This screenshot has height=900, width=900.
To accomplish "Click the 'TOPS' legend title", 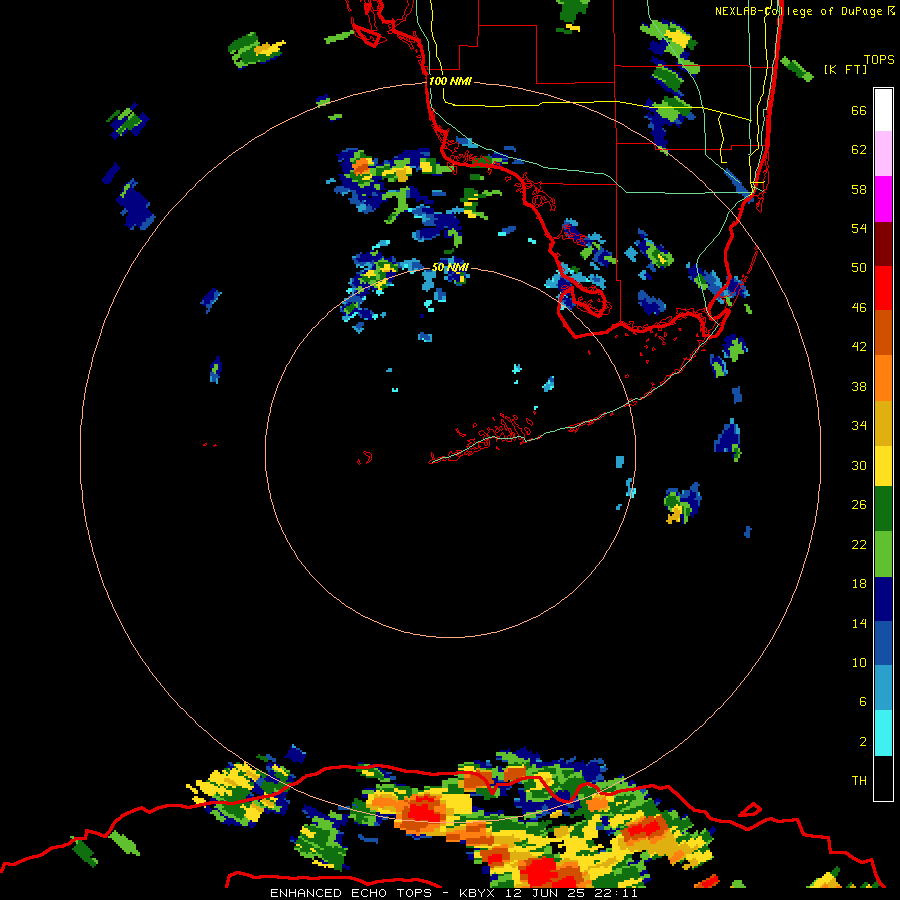I will click(x=879, y=60).
